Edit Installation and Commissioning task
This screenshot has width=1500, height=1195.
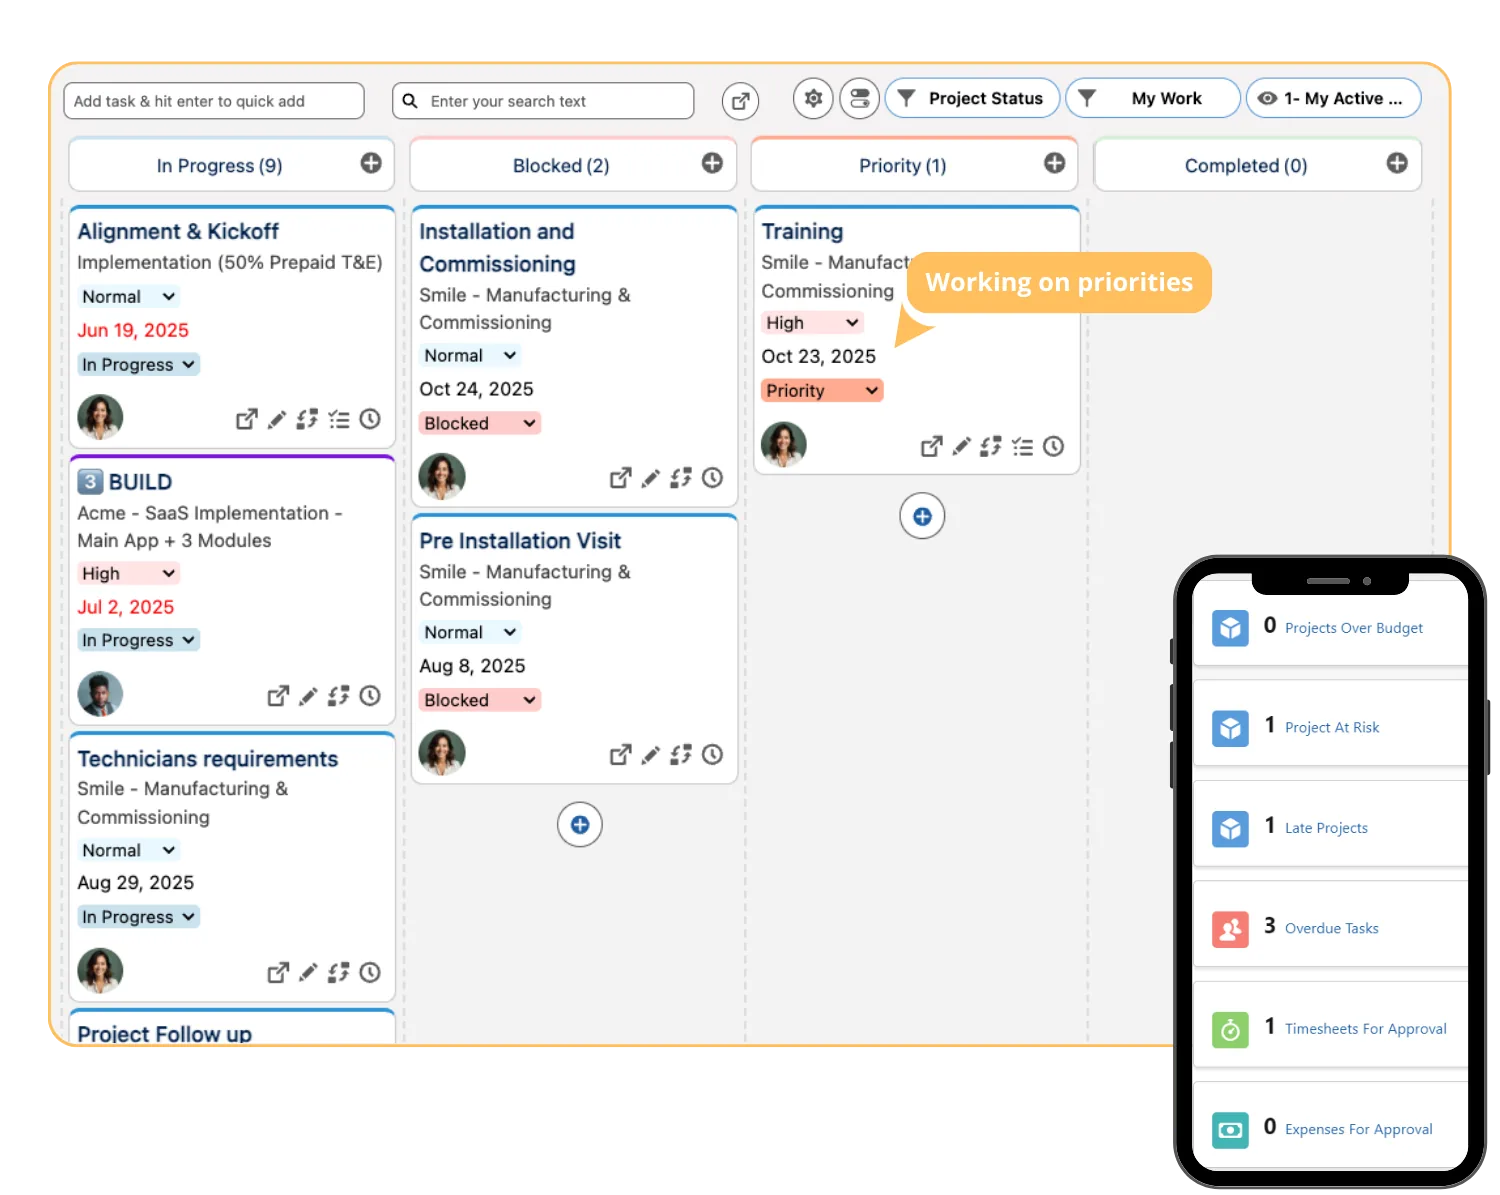[x=650, y=478]
